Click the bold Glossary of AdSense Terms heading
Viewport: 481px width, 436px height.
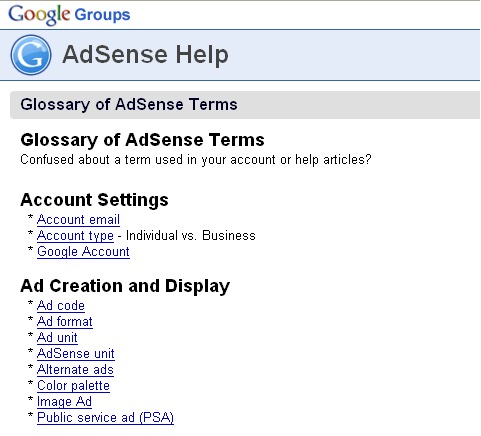point(142,140)
